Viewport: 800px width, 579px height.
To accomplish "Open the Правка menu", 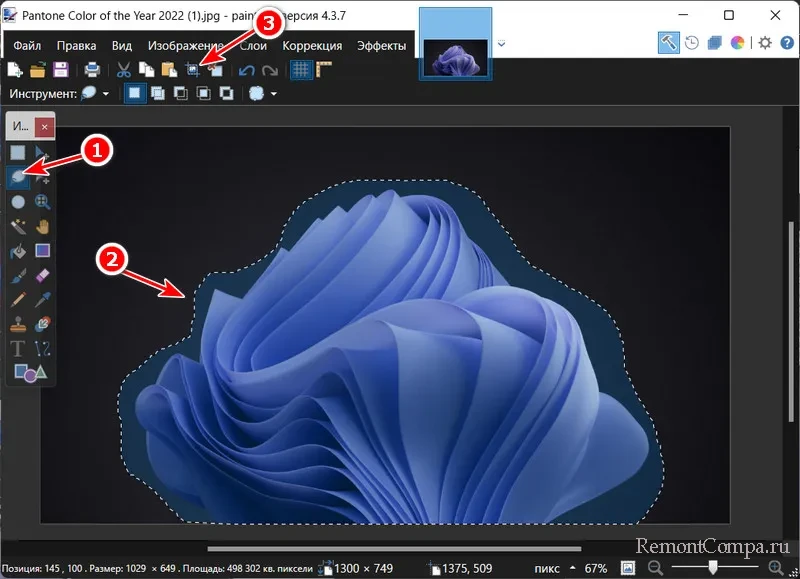I will coord(77,45).
